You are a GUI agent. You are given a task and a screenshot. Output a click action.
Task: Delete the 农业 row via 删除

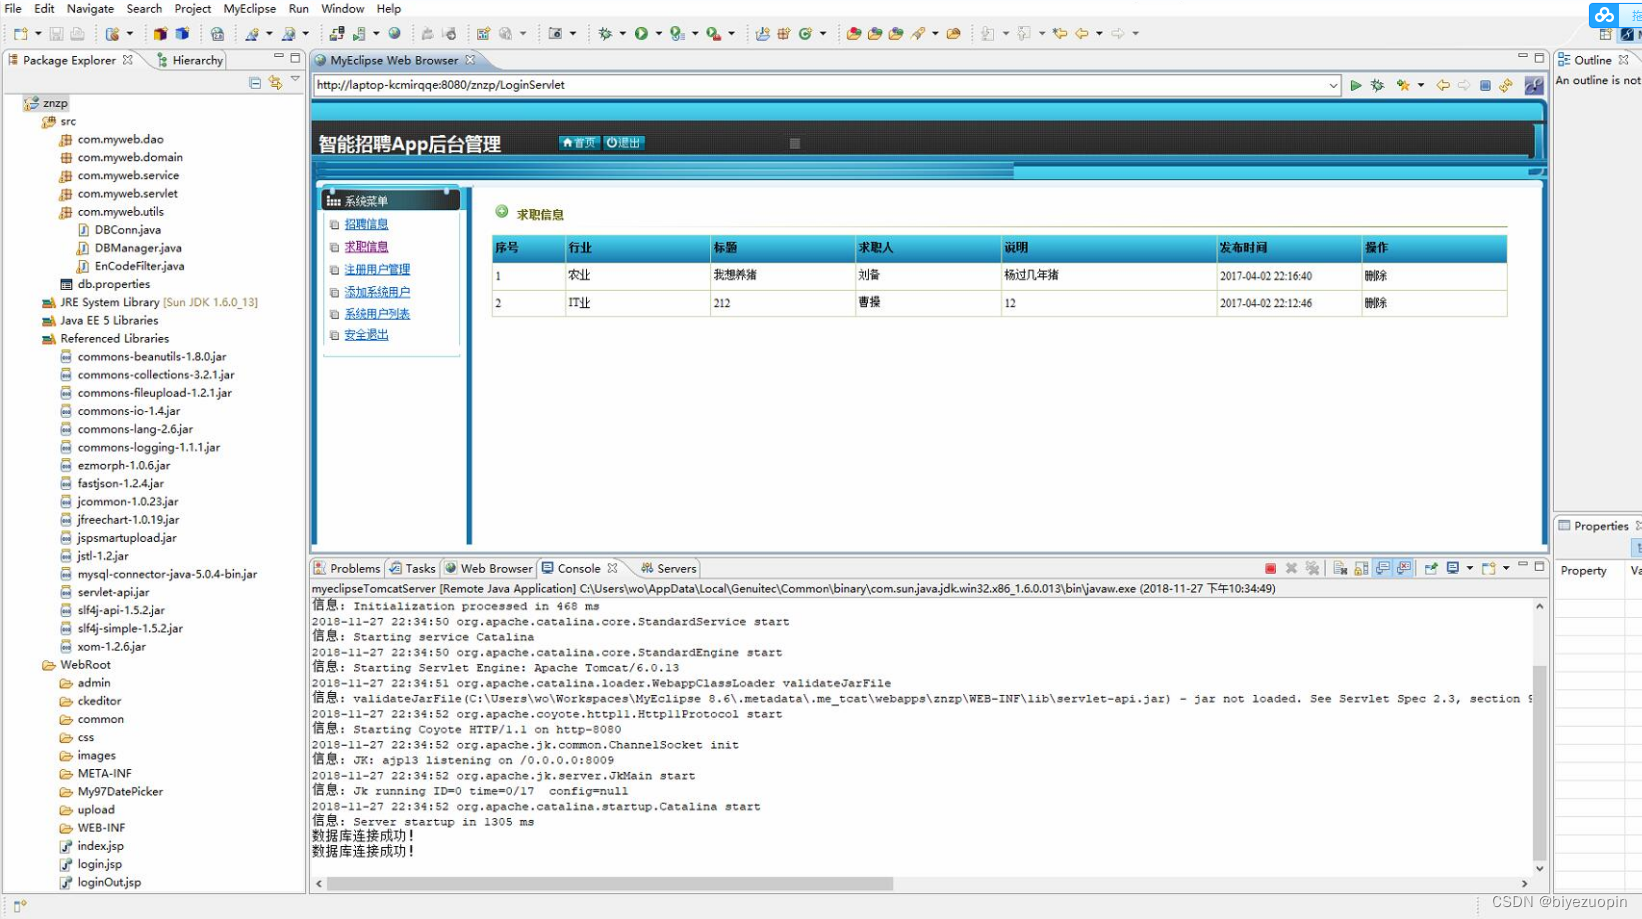[1376, 275]
